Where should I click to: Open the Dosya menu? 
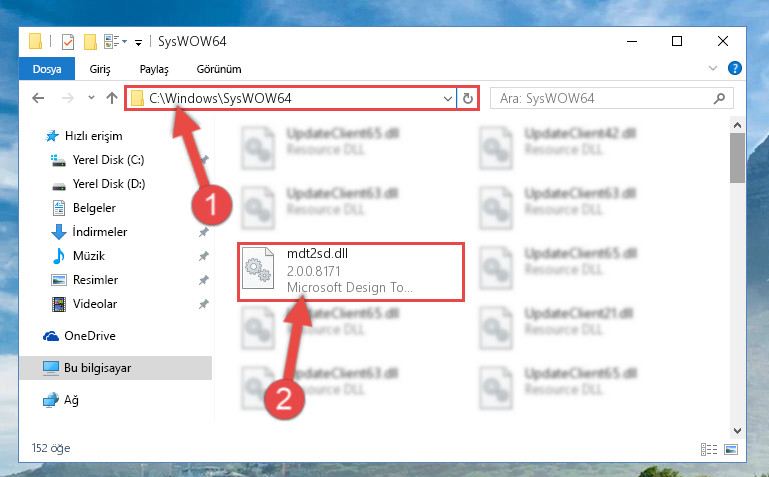(x=47, y=69)
